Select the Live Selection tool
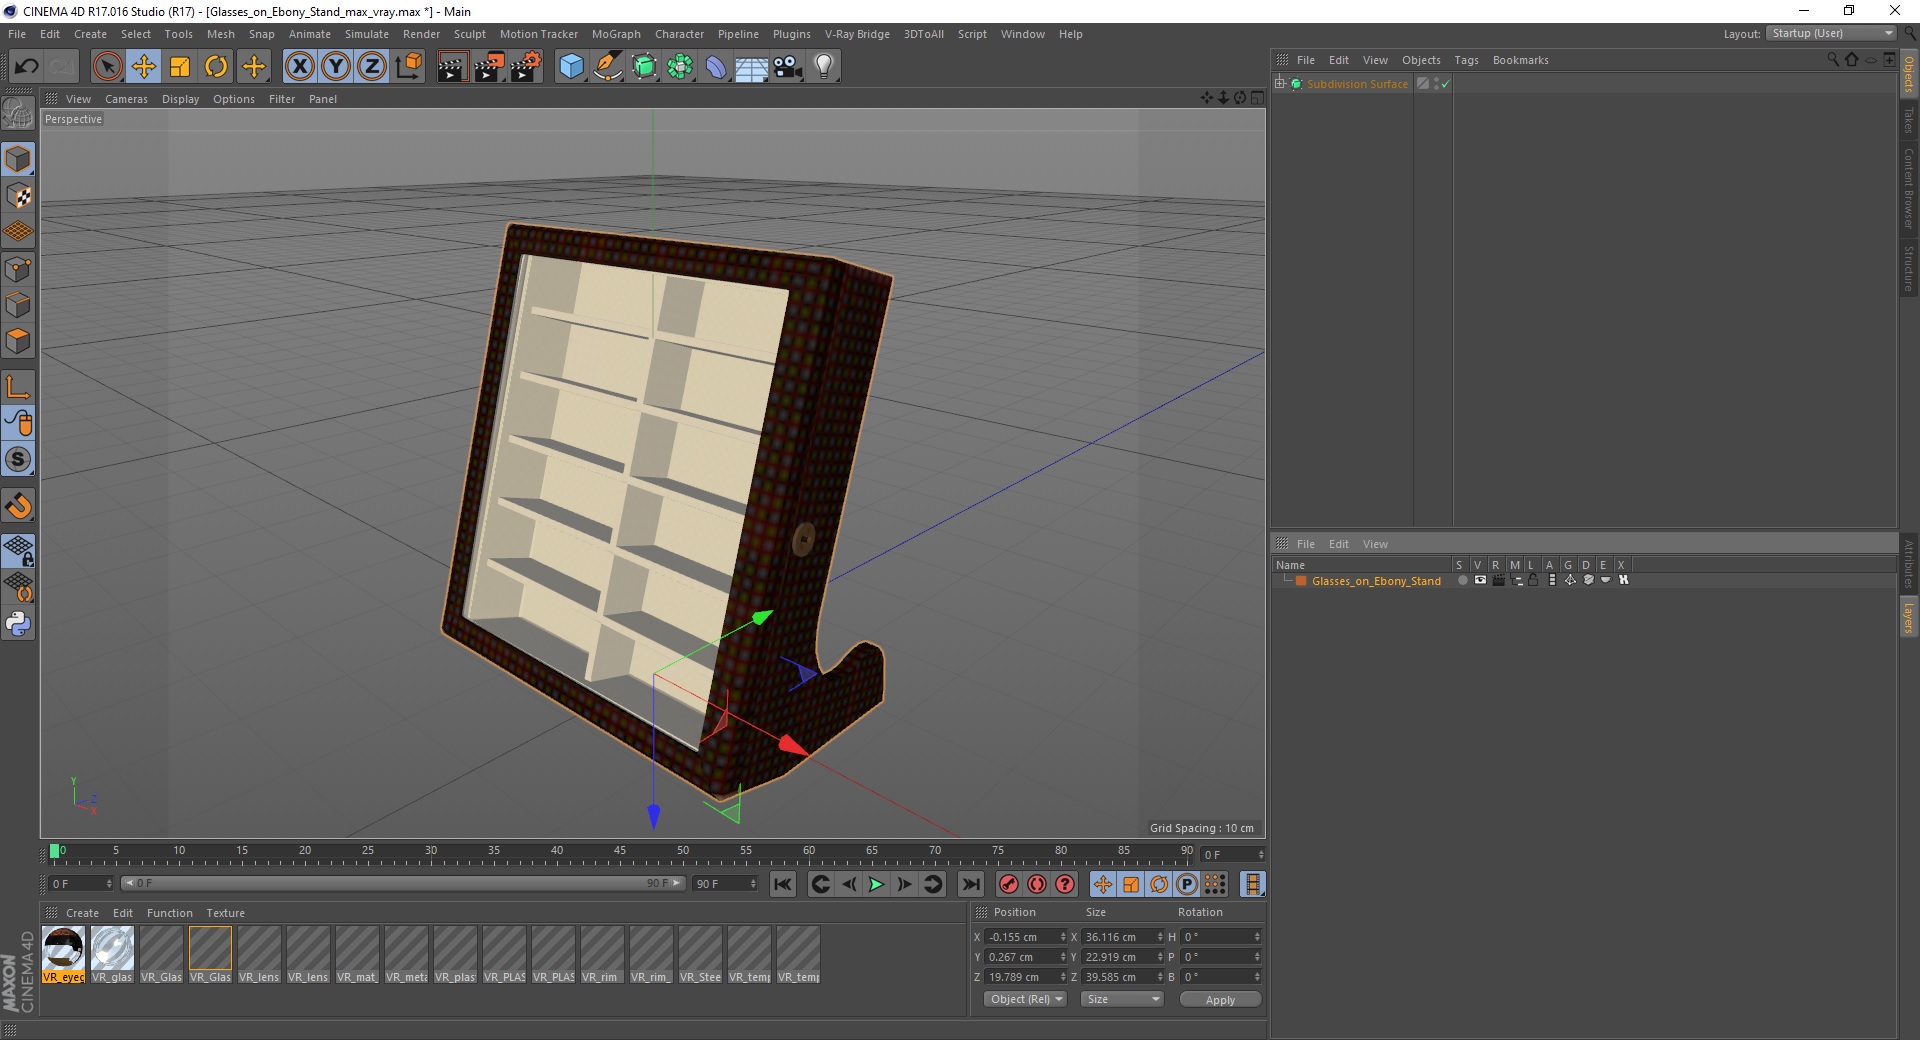Image resolution: width=1920 pixels, height=1040 pixels. (x=107, y=67)
